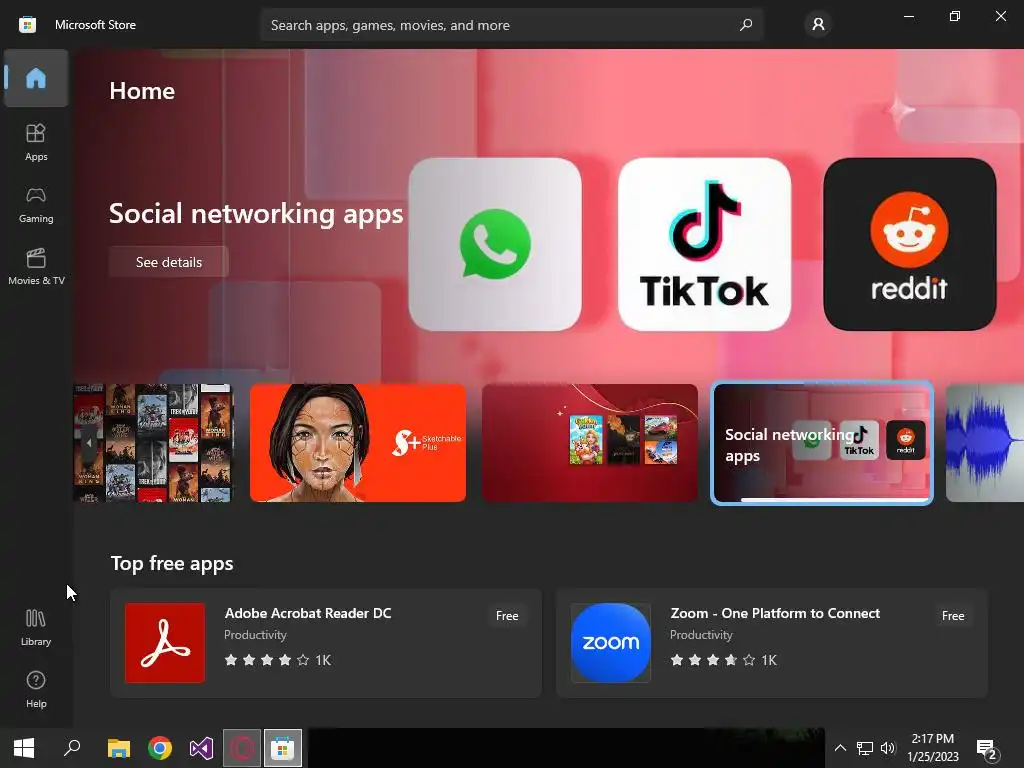The width and height of the screenshot is (1024, 768).
Task: Open taskbar search
Action: 72,748
